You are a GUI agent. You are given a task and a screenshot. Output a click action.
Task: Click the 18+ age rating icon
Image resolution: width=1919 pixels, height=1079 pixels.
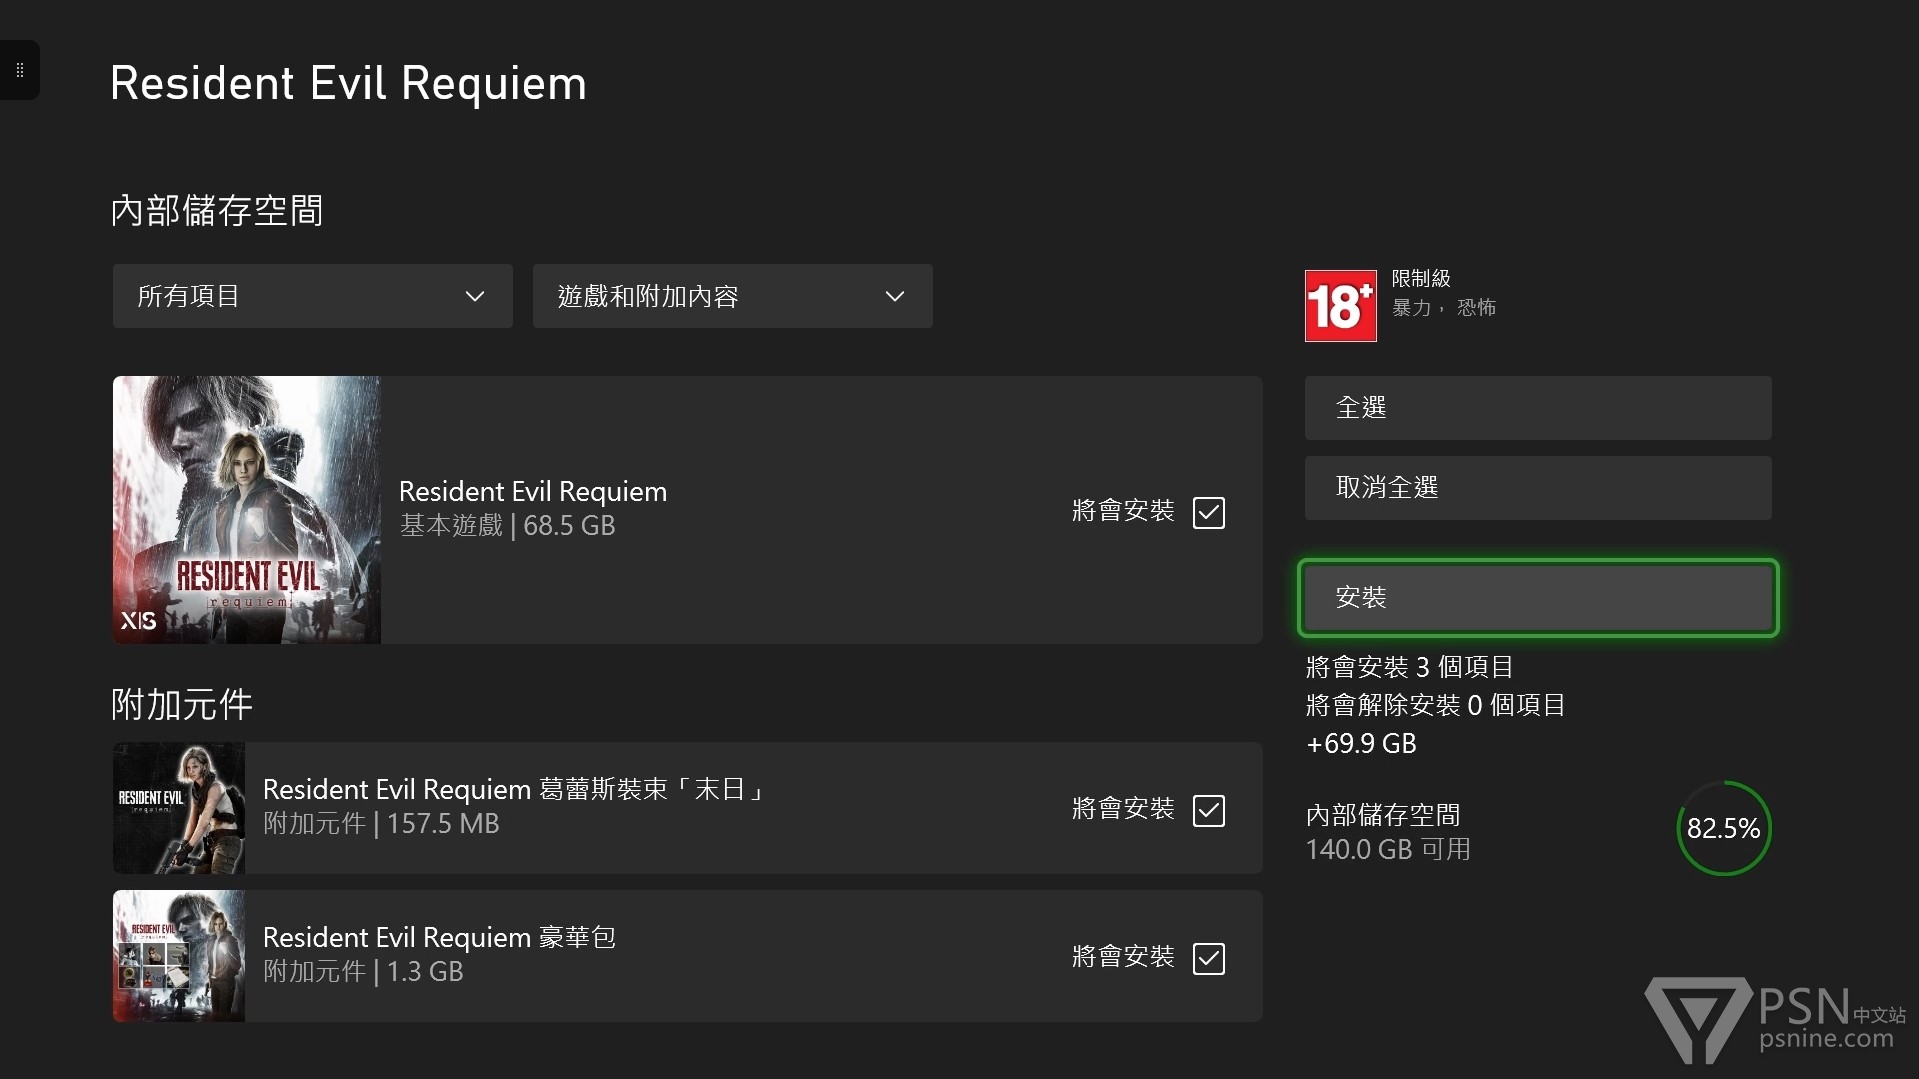click(x=1340, y=306)
